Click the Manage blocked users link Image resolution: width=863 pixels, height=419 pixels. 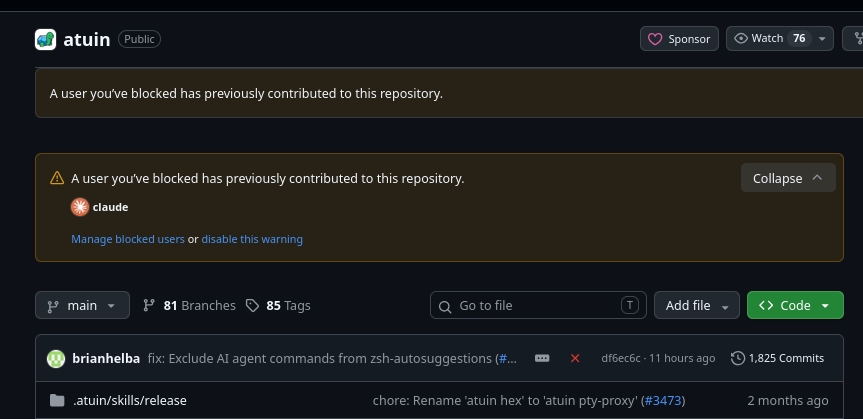pyautogui.click(x=128, y=239)
